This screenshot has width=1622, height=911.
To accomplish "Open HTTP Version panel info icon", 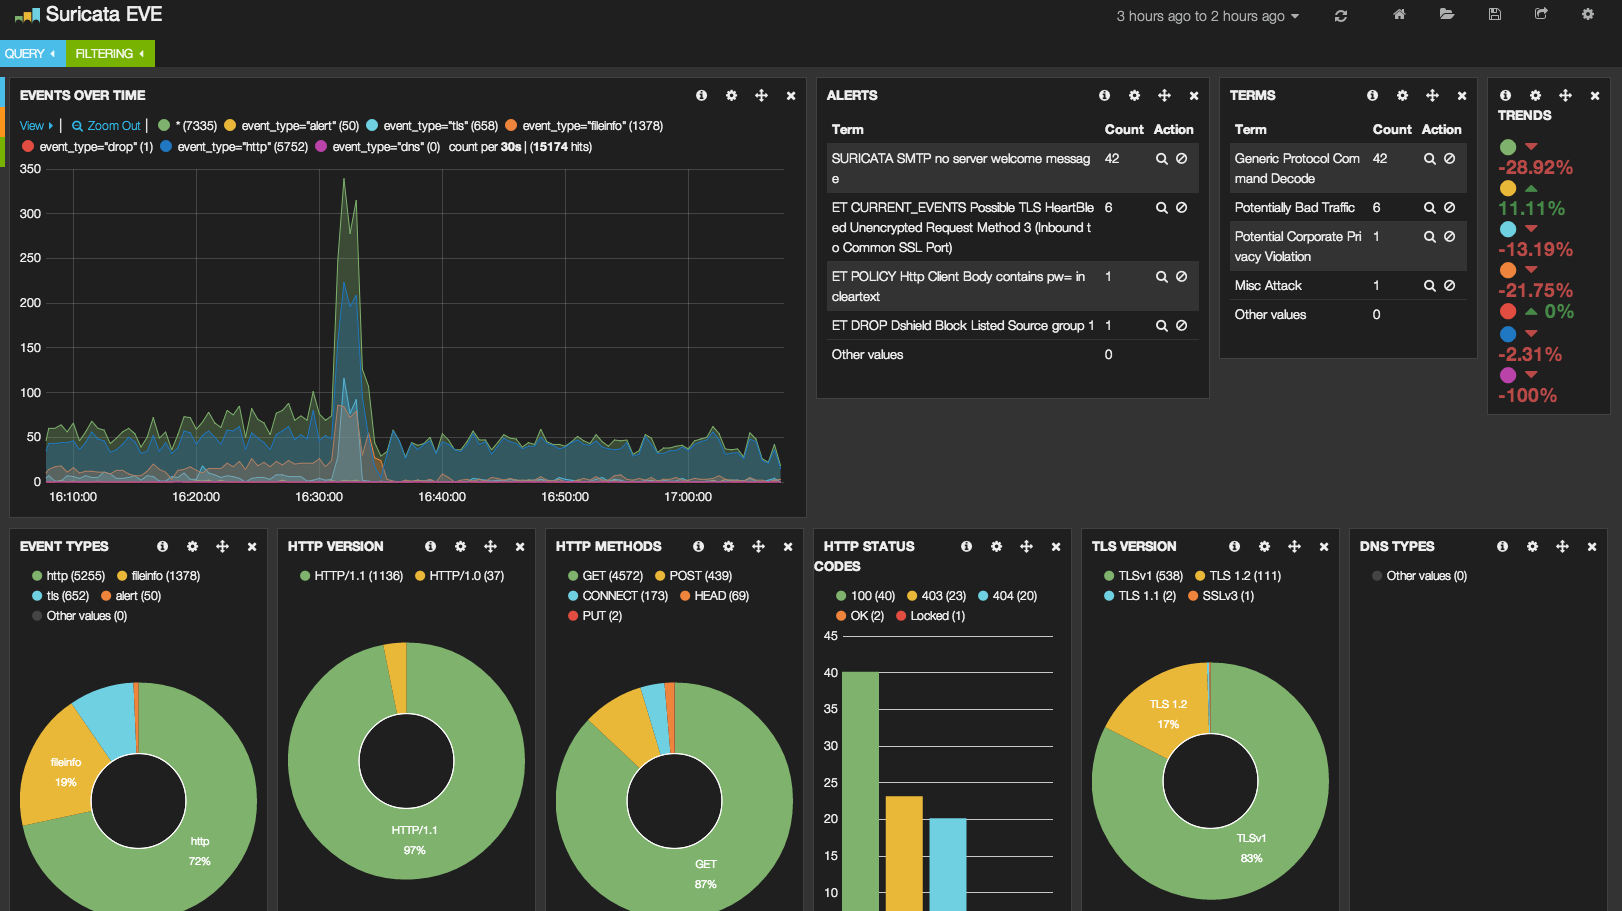I will [430, 547].
